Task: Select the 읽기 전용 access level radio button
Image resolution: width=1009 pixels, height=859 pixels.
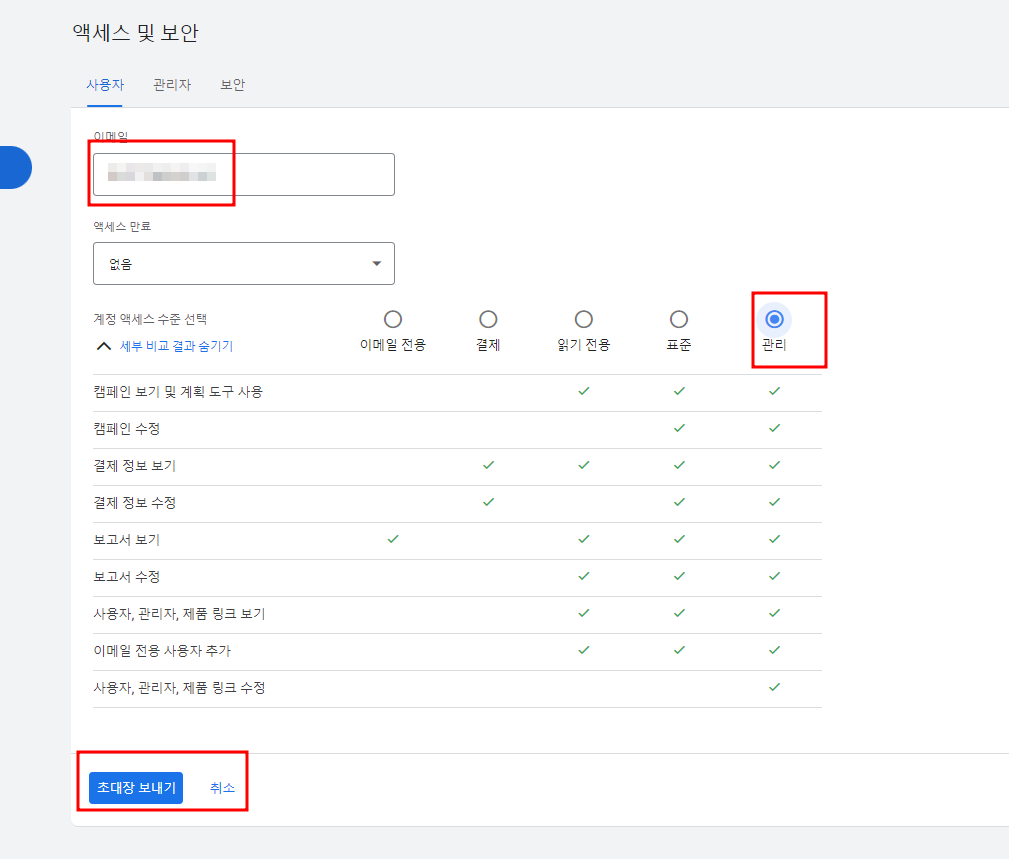Action: click(583, 318)
